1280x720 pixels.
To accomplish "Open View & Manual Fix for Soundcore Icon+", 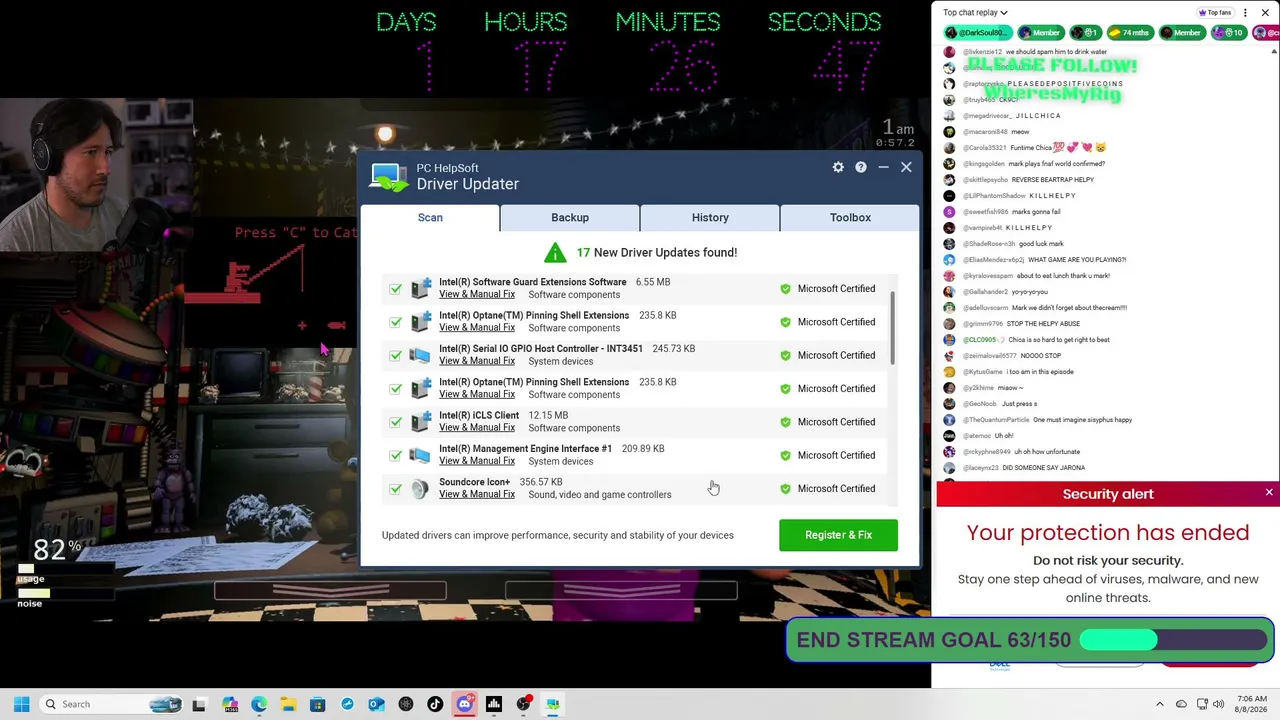I will point(477,494).
